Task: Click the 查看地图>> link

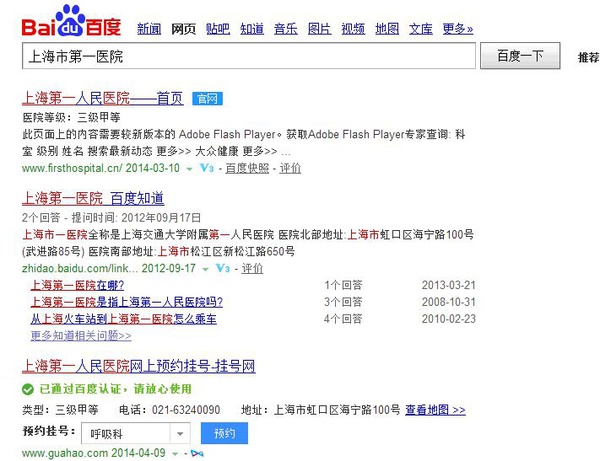Action: 436,410
